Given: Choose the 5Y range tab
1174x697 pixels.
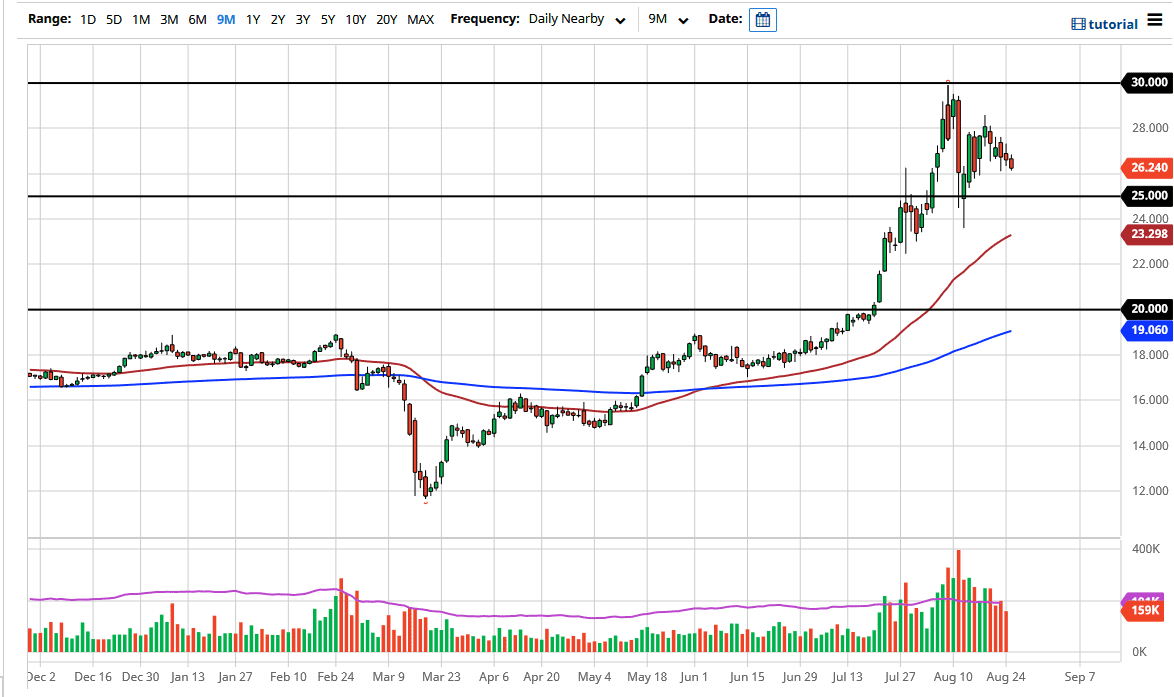Looking at the screenshot, I should [328, 19].
